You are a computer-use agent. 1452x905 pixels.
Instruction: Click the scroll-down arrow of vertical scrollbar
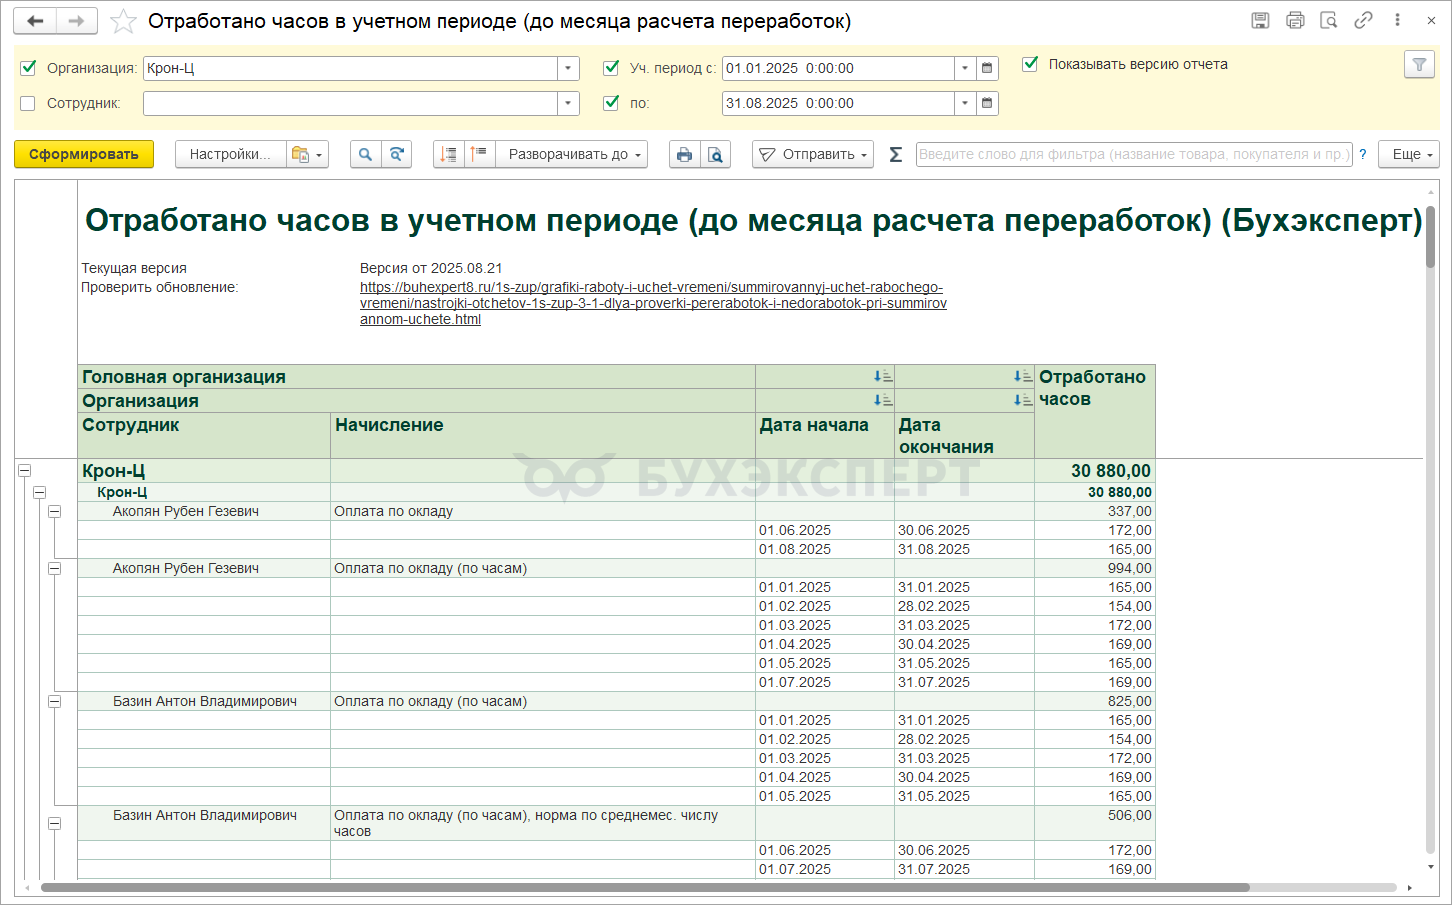pos(1430,867)
